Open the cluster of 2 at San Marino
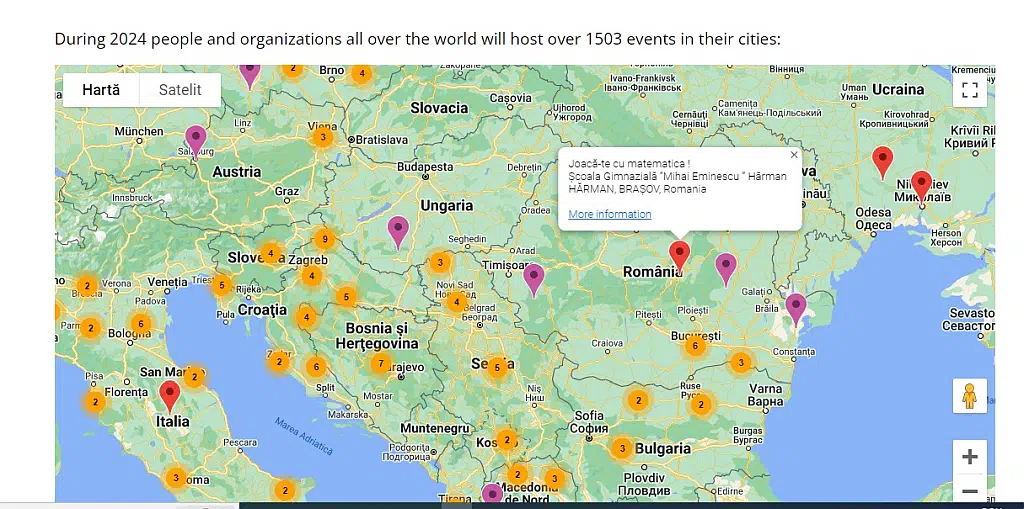 (x=194, y=376)
